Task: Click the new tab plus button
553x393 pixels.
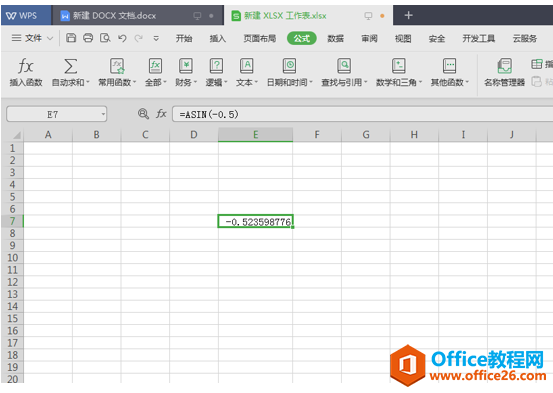Action: [x=408, y=15]
